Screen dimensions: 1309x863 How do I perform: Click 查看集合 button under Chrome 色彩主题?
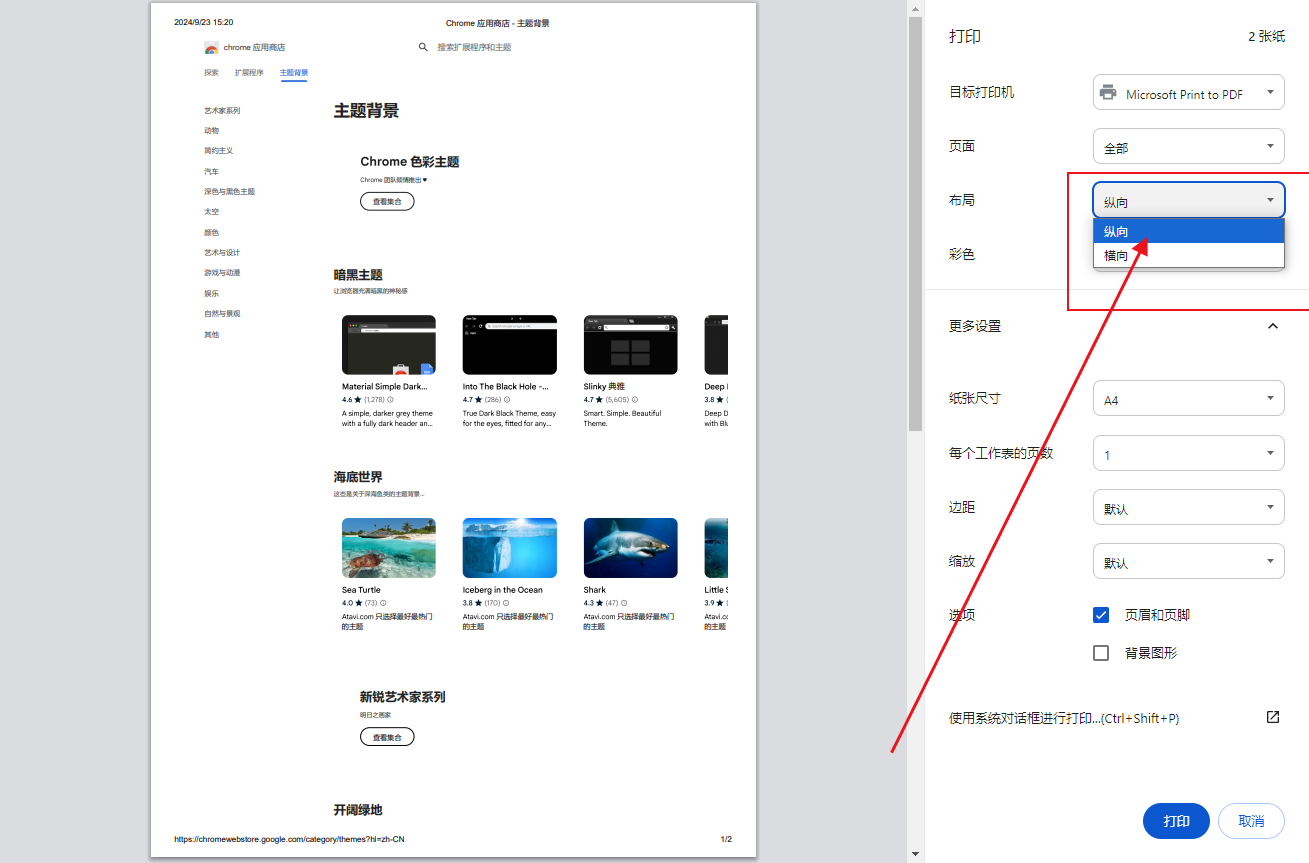coord(387,201)
